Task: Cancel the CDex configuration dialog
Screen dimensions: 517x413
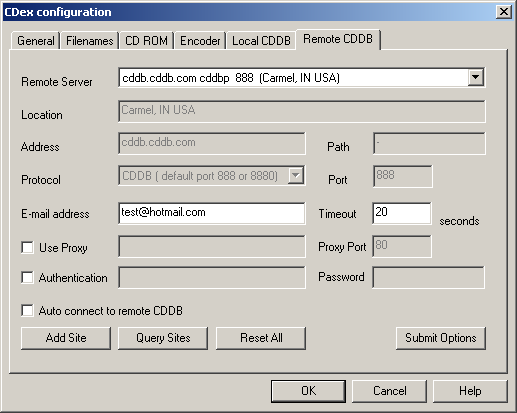Action: pyautogui.click(x=389, y=391)
